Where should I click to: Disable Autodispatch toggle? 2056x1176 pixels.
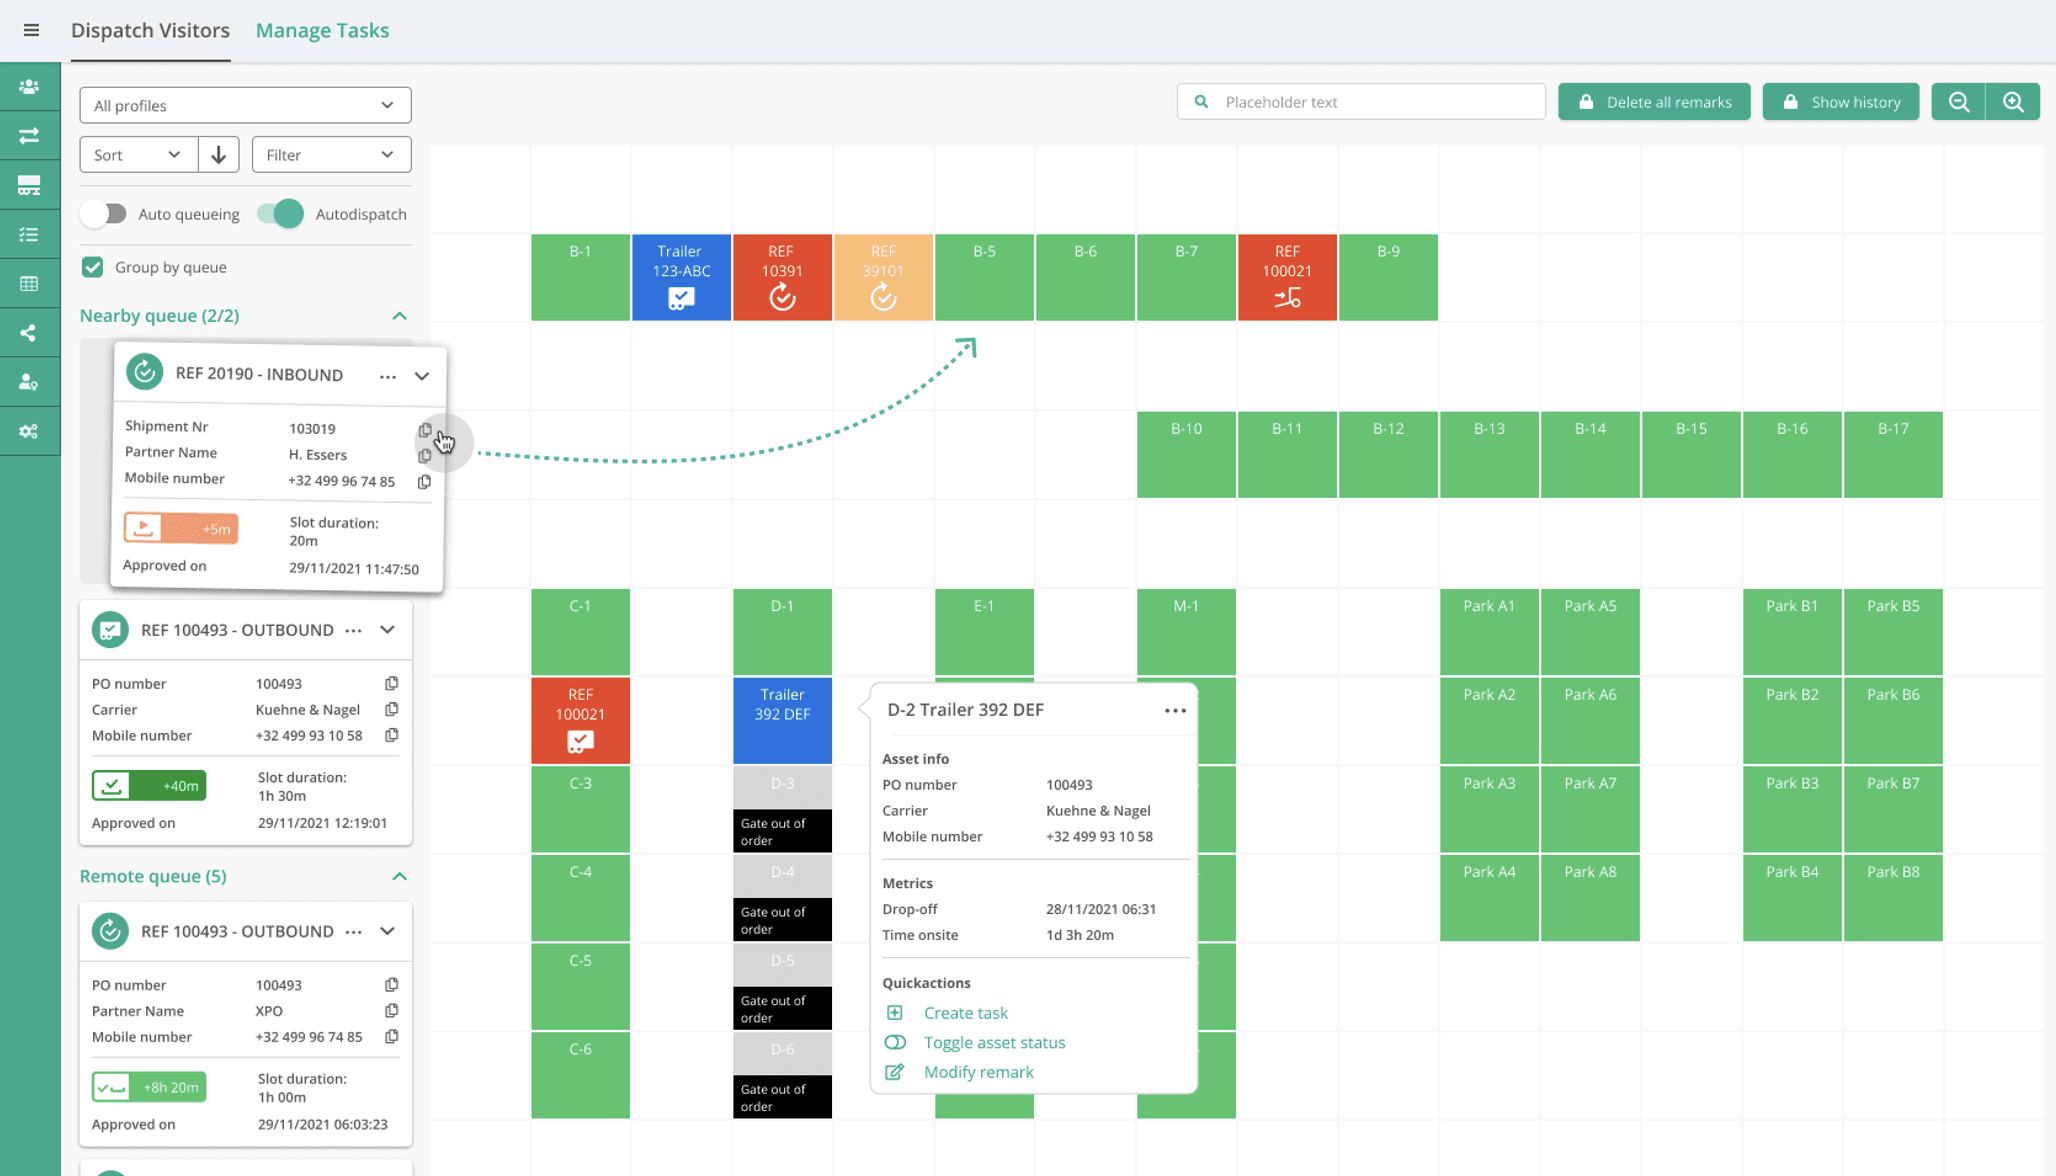(x=280, y=214)
